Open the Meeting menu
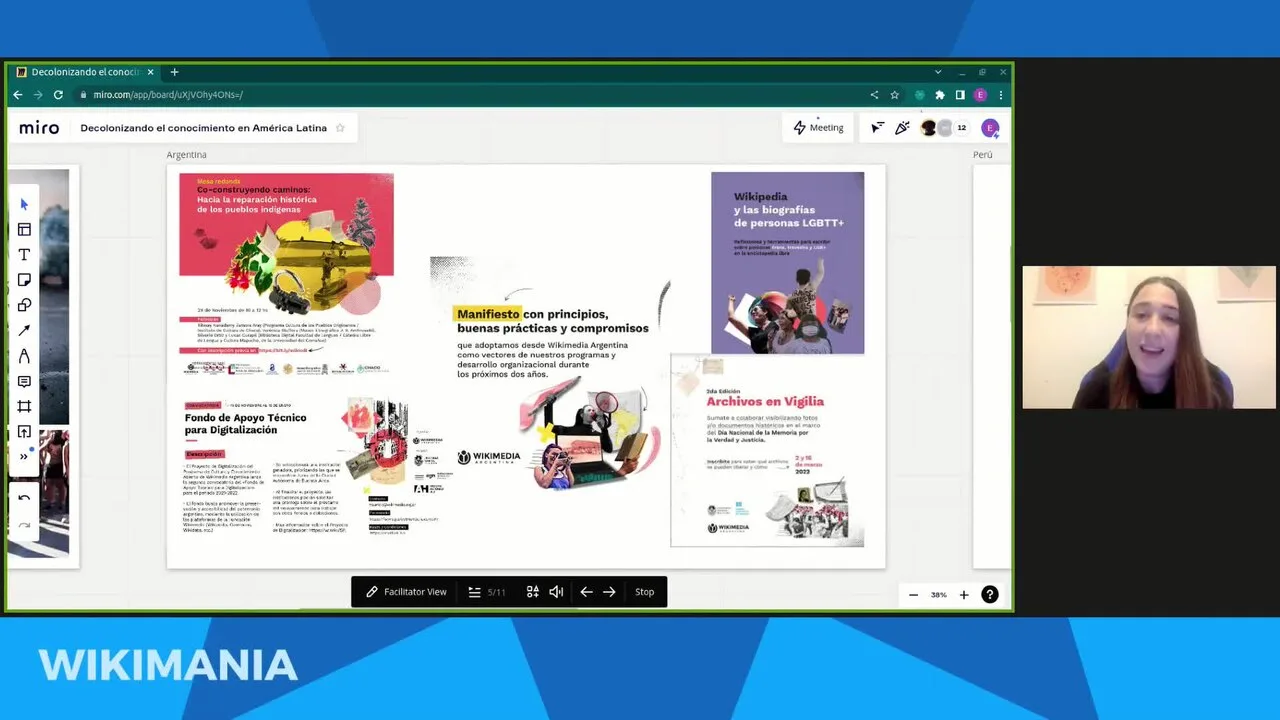Viewport: 1280px width, 720px height. 818,128
